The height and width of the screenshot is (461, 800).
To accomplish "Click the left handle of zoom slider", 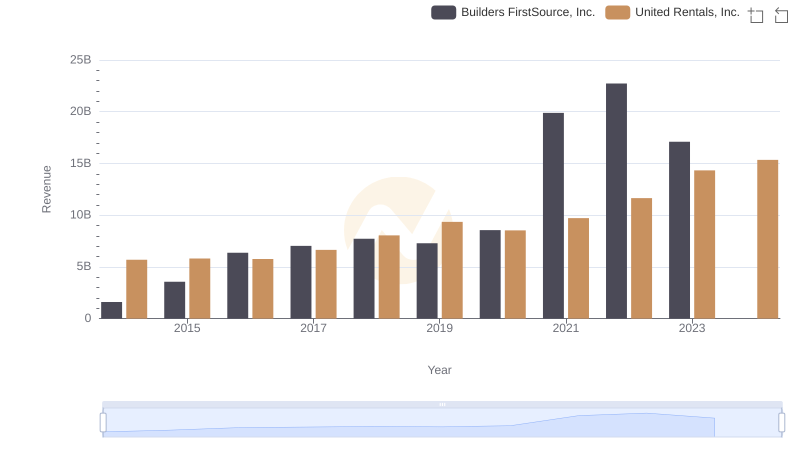I will (103, 423).
